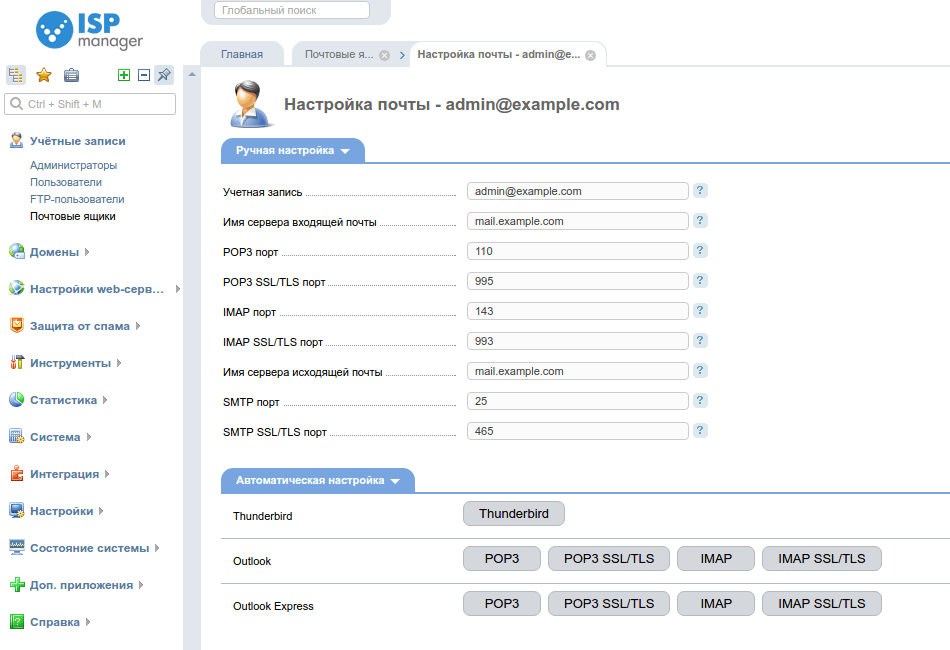Show help for POP3 SSL/TLS порт
The image size is (950, 650).
pos(700,280)
